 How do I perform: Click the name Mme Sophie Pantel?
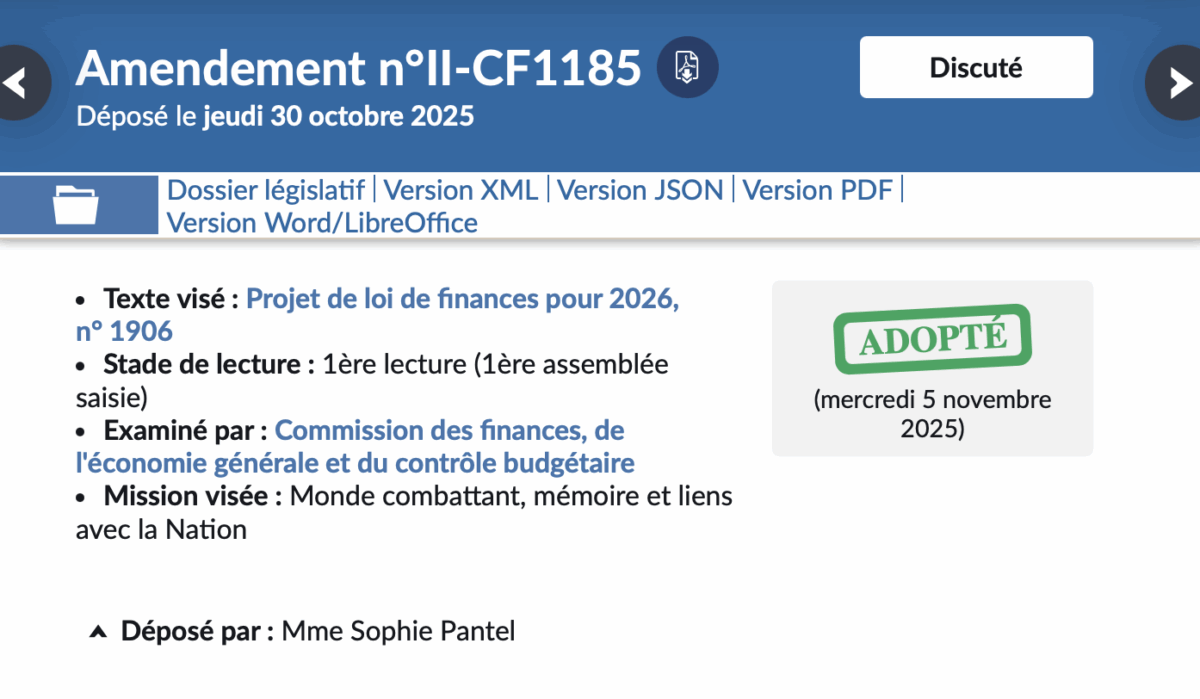click(x=398, y=632)
